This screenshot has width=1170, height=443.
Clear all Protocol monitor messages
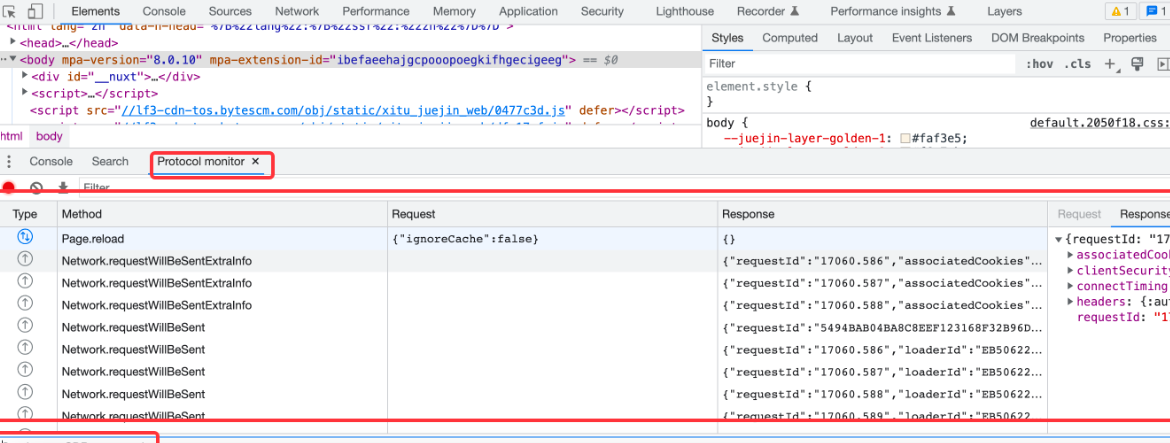coord(36,188)
